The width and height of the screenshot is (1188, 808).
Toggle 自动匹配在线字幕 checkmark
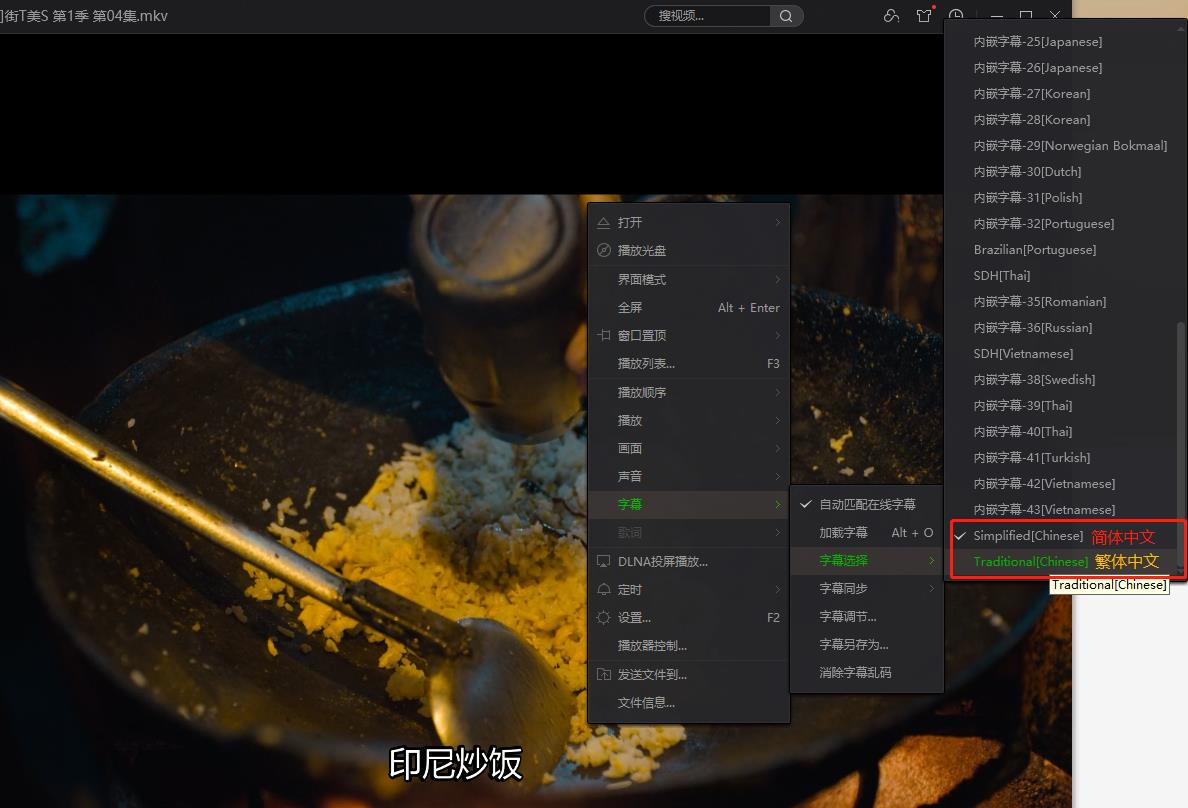point(867,504)
